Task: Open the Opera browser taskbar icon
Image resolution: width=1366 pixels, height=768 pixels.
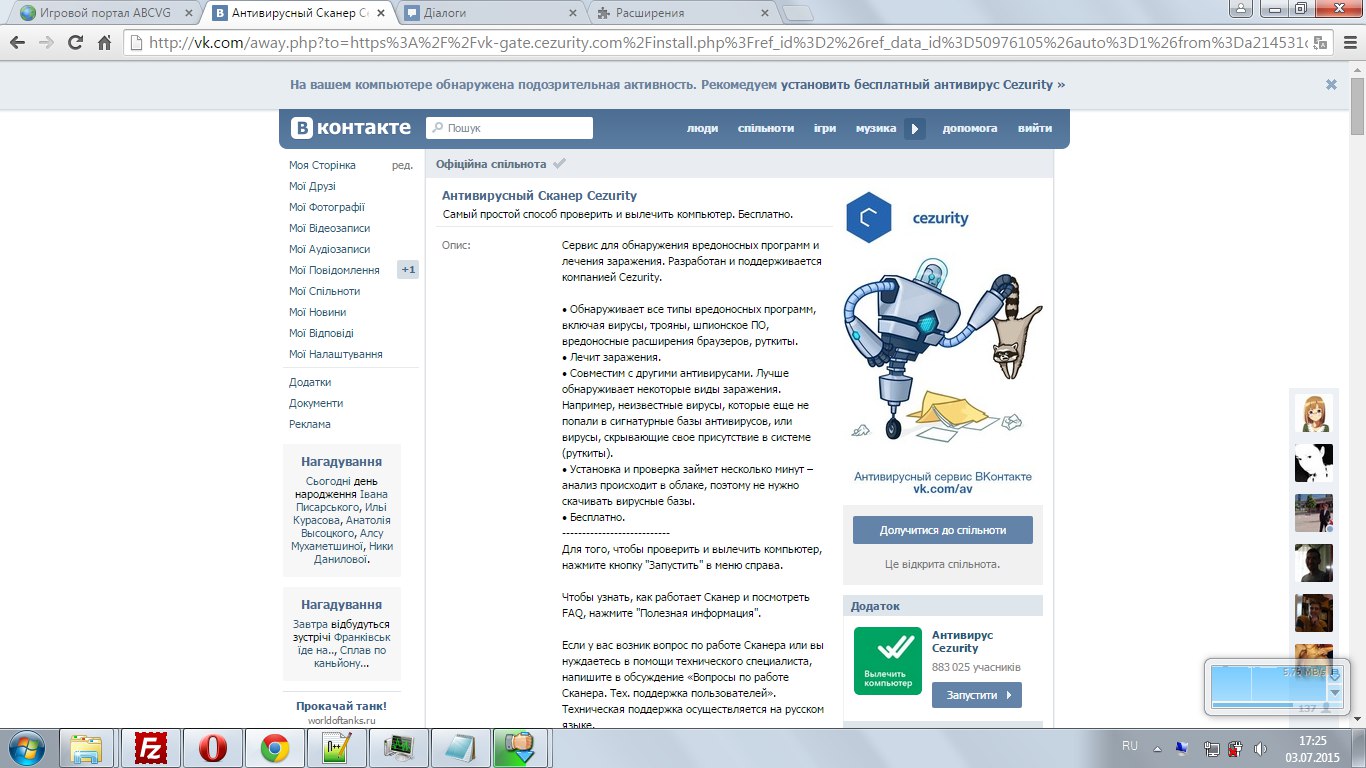Action: pyautogui.click(x=214, y=748)
